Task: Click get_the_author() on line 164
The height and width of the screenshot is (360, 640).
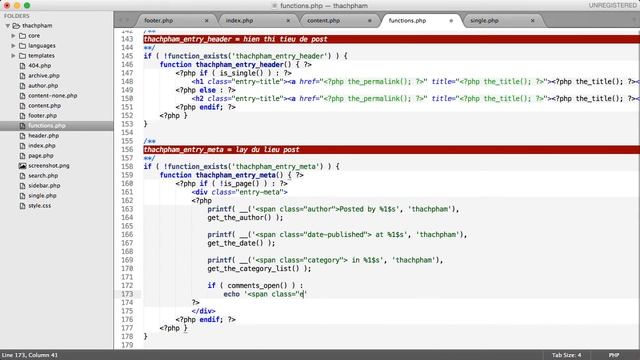Action: (239, 218)
